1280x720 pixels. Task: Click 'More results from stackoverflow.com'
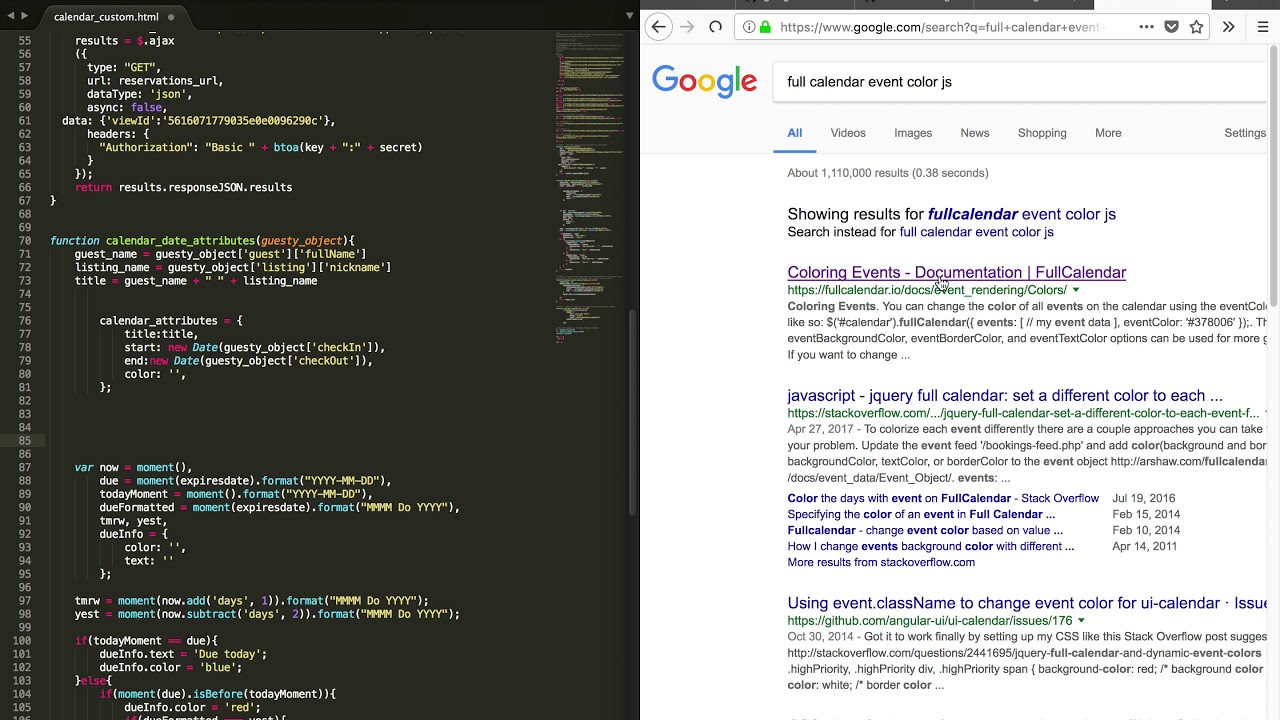click(881, 562)
